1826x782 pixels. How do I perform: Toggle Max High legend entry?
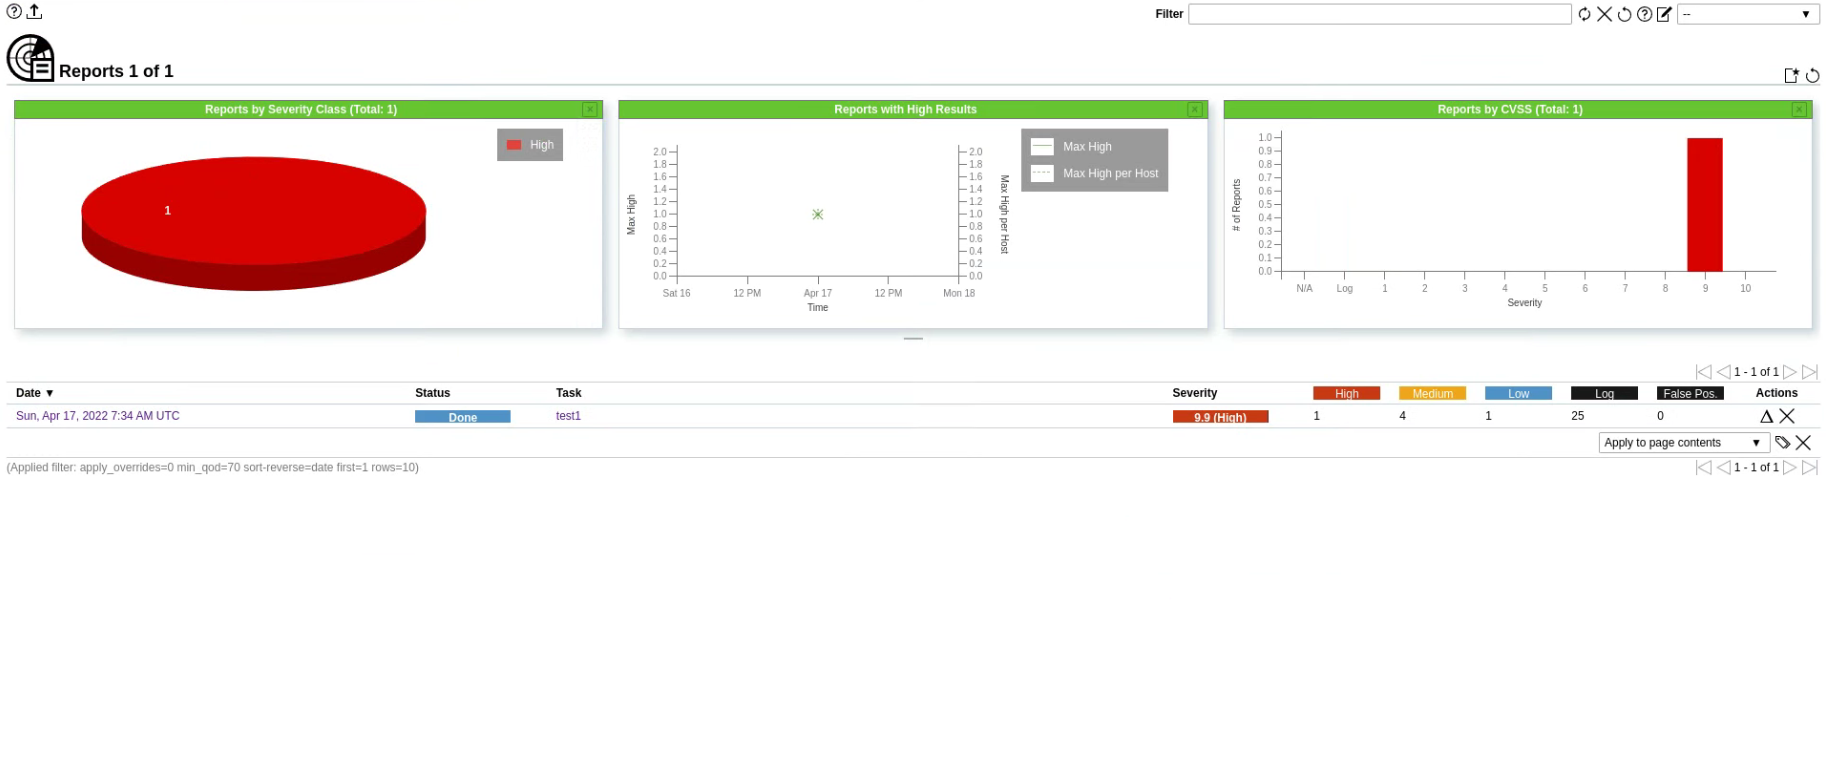tap(1072, 146)
